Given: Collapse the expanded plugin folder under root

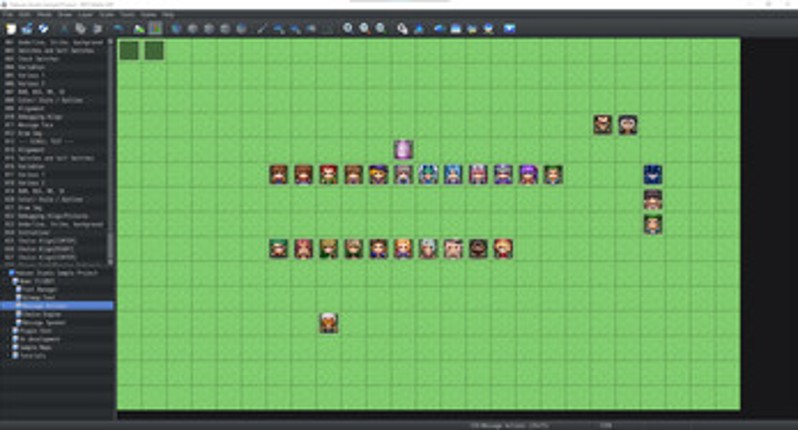Looking at the screenshot, I should 9,281.
